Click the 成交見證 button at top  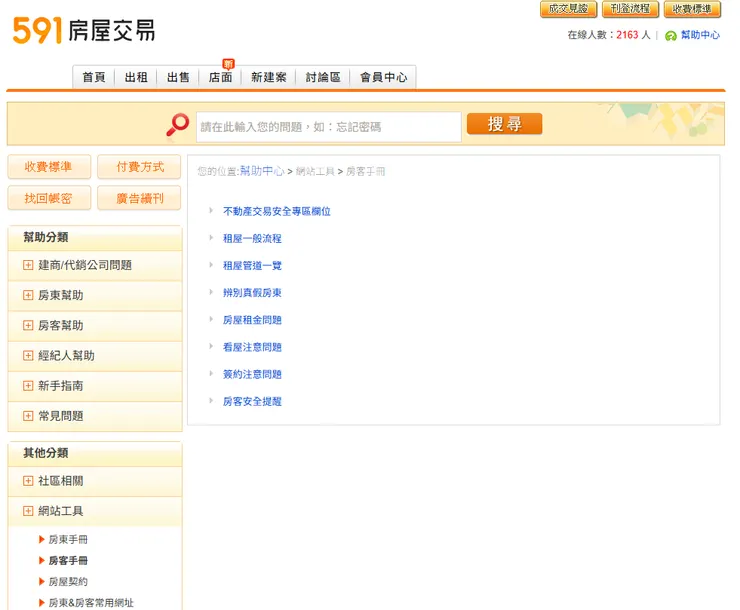pos(568,9)
